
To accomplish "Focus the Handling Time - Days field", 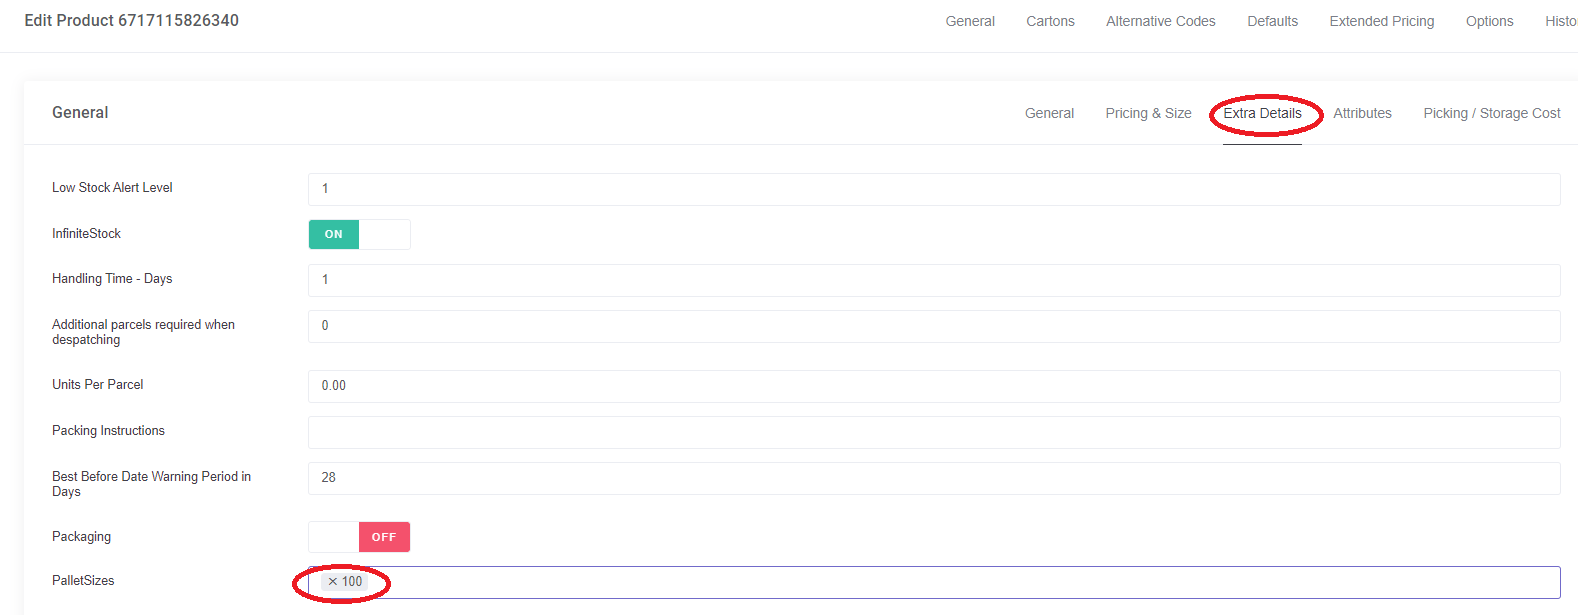I will [x=934, y=280].
